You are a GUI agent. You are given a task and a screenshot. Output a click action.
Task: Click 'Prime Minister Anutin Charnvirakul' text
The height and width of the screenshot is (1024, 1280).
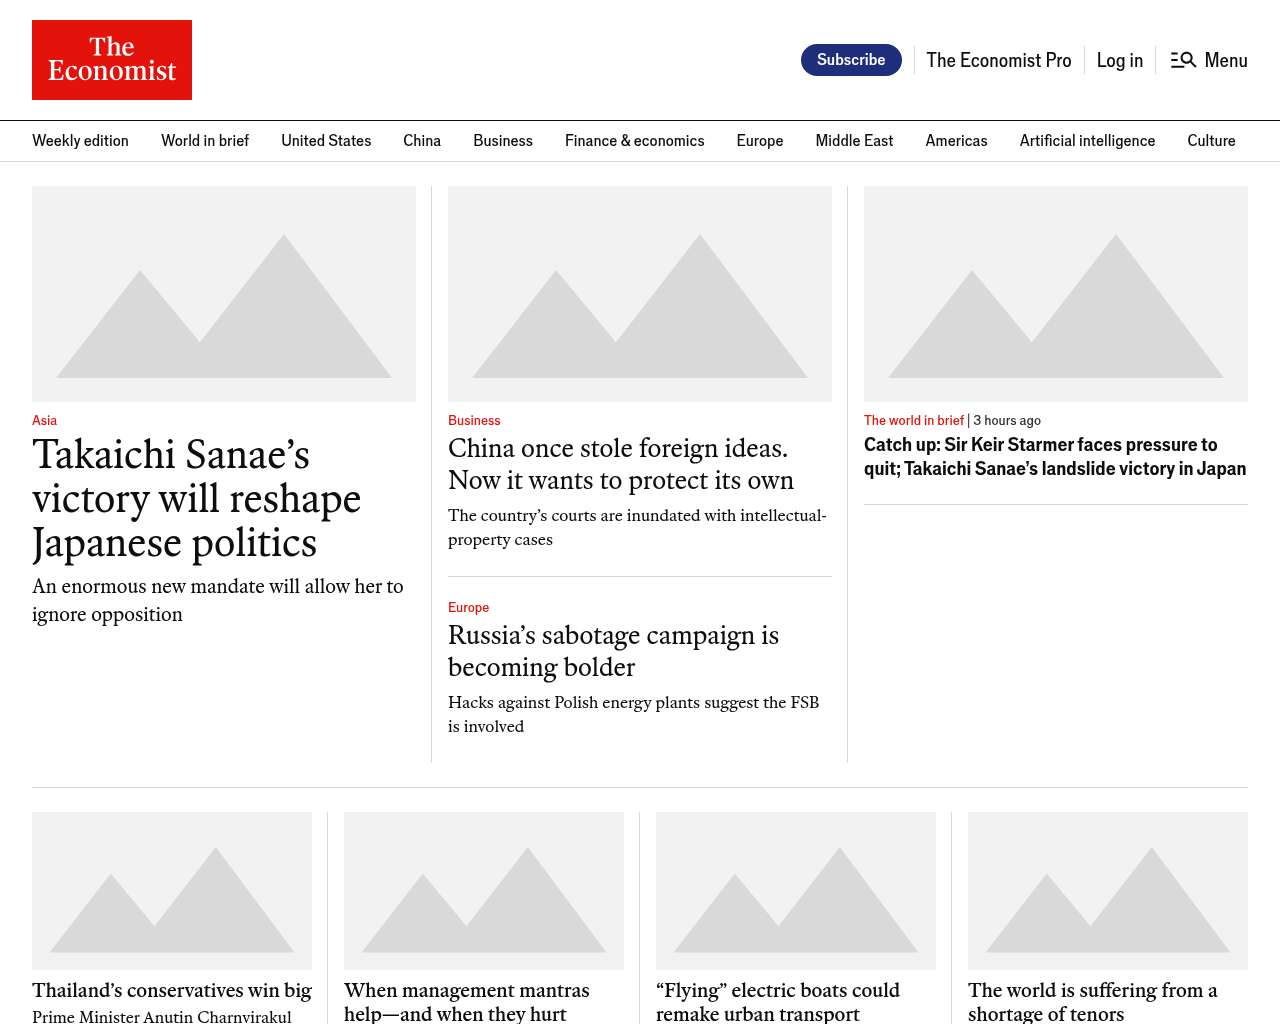[162, 1016]
